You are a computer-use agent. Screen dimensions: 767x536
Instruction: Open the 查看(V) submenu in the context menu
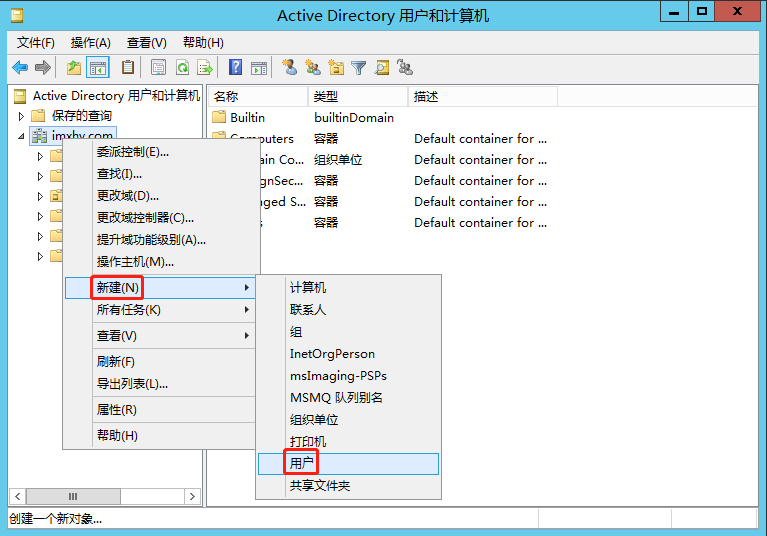coord(160,335)
